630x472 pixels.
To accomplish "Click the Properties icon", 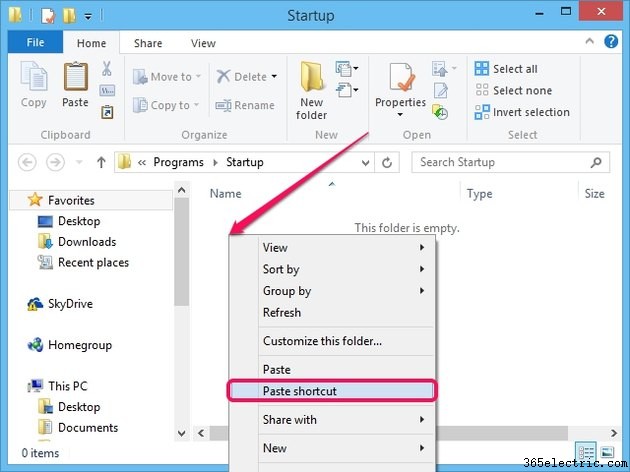I will point(401,77).
